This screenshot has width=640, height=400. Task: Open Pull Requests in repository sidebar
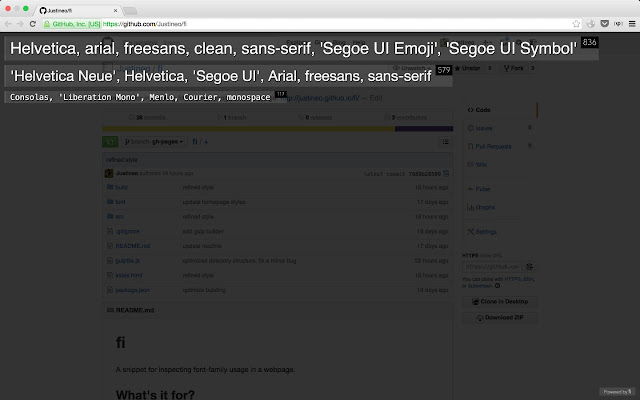(493, 145)
